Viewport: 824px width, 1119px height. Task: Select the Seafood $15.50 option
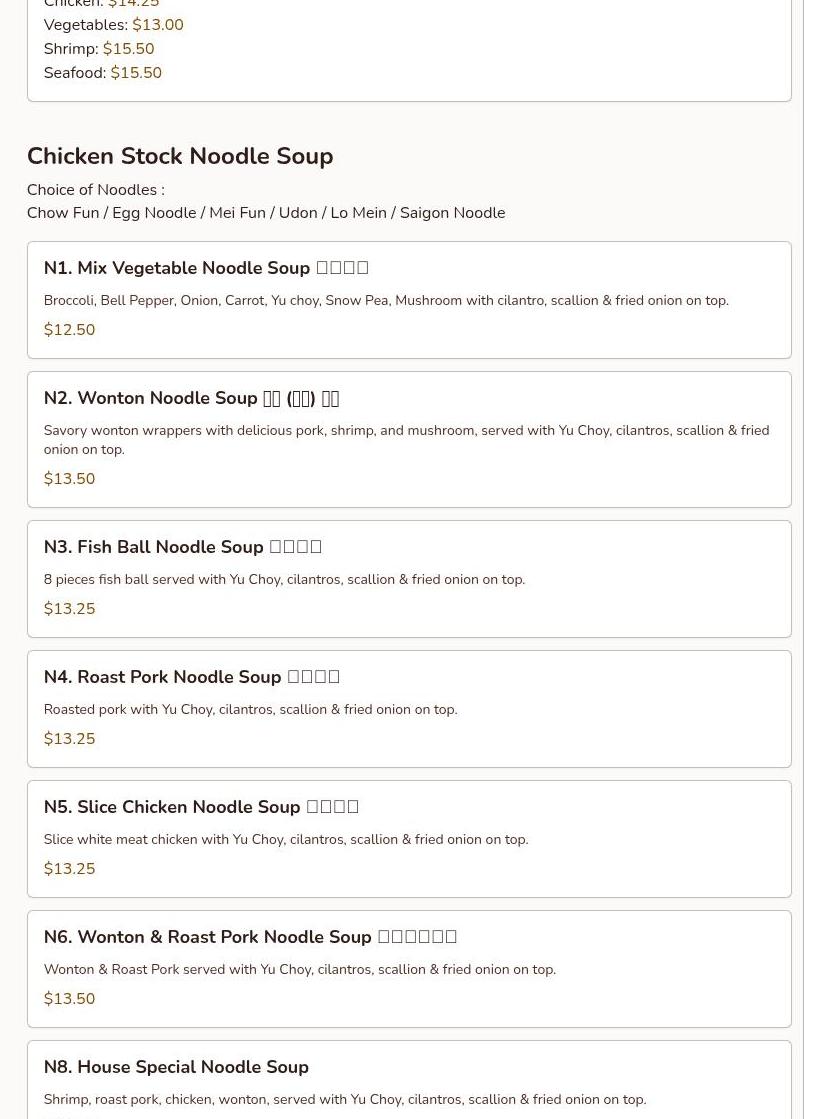(102, 73)
